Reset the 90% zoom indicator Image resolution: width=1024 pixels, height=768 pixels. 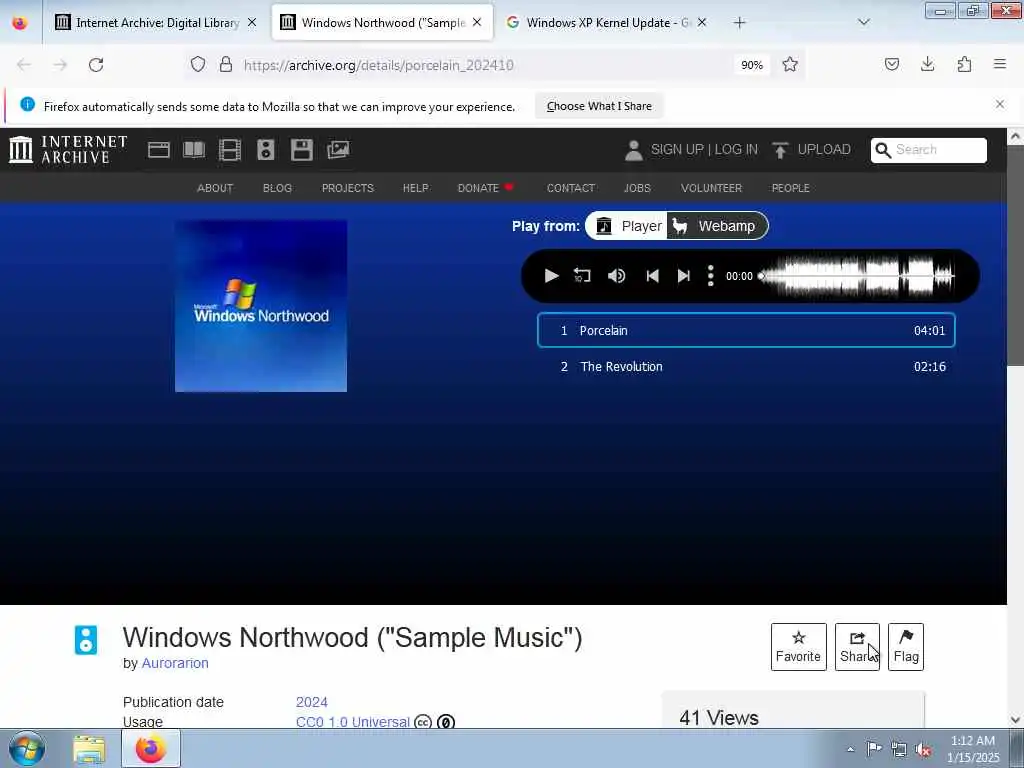click(752, 65)
